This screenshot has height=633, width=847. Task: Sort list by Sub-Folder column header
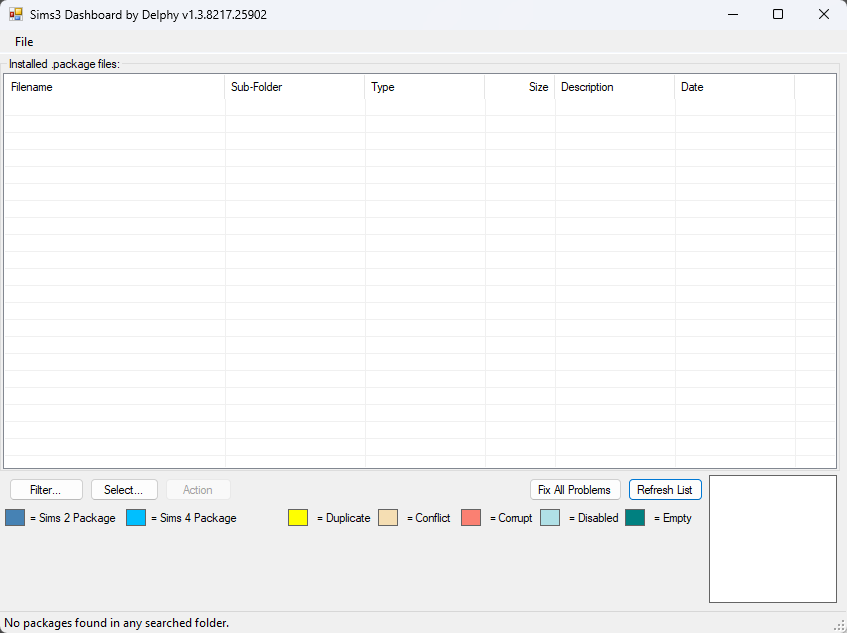(x=295, y=87)
